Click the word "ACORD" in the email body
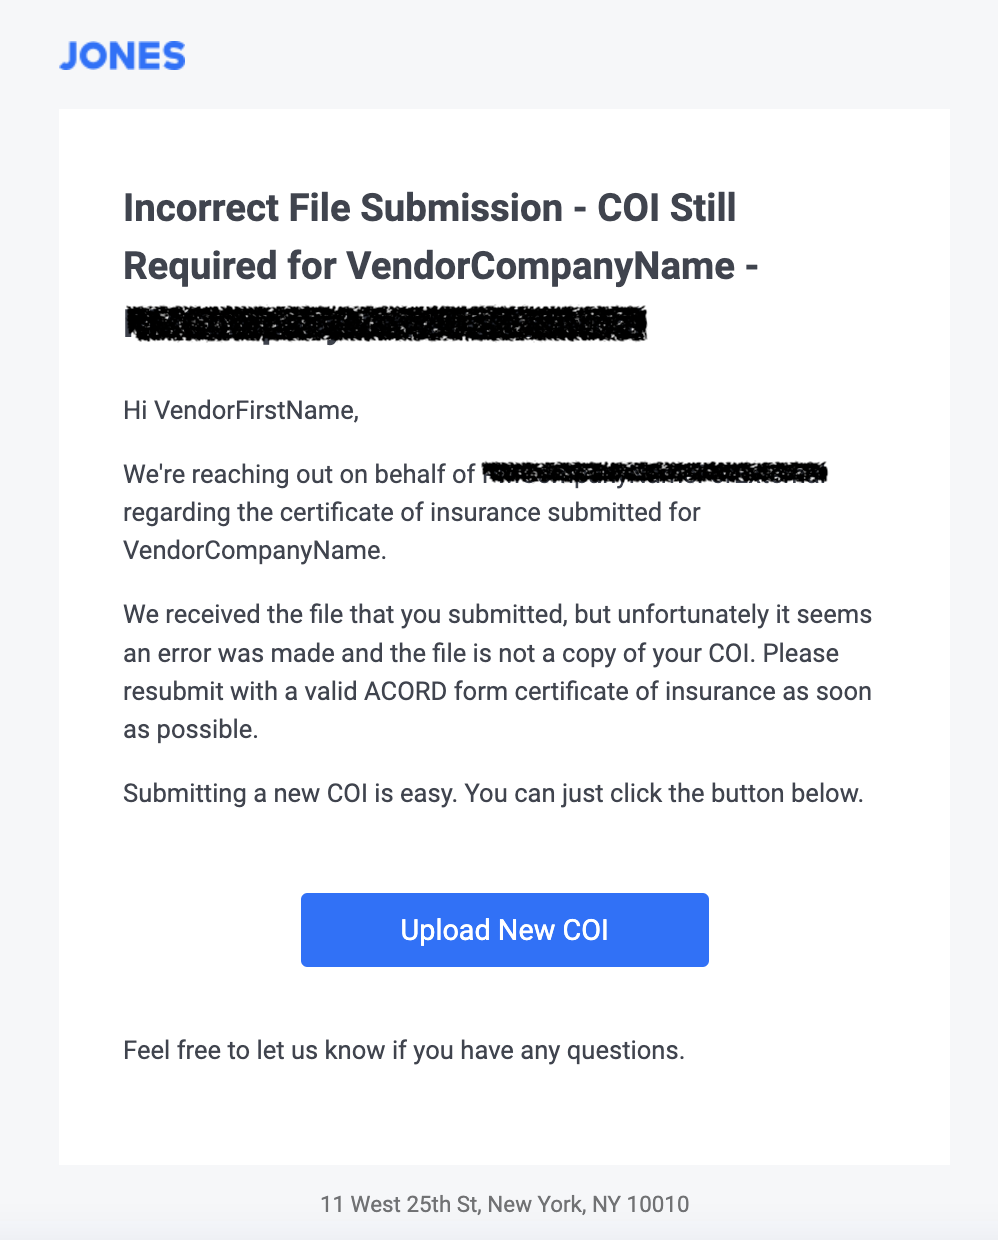This screenshot has width=998, height=1240. point(405,691)
